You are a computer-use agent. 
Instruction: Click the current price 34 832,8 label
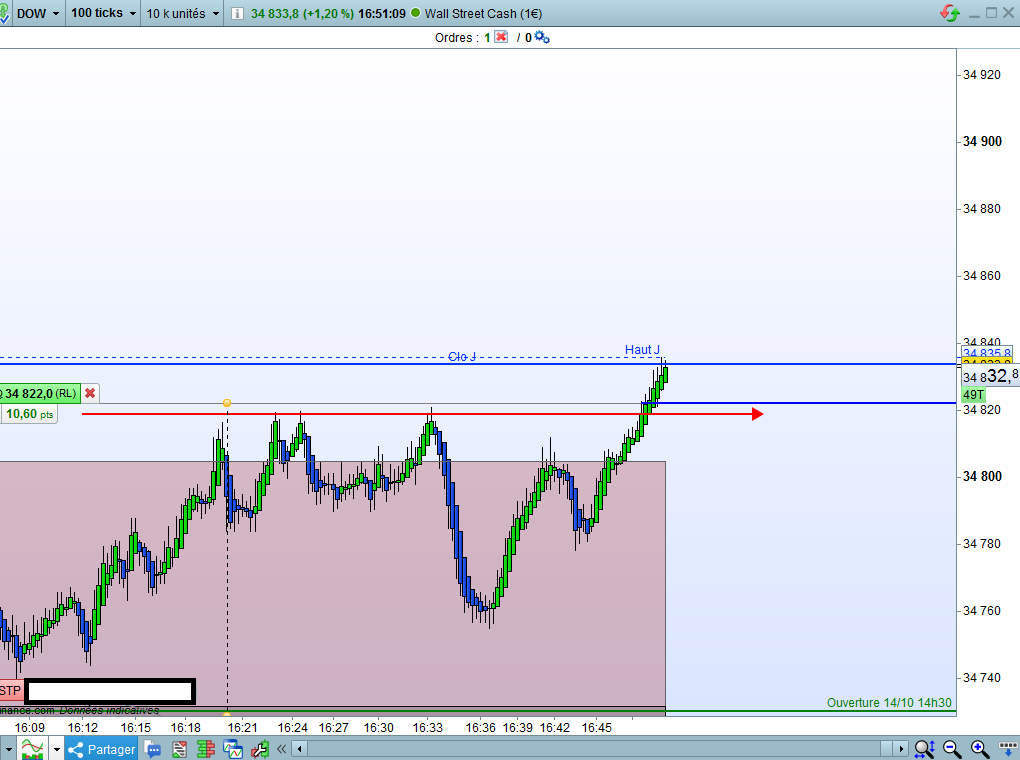pyautogui.click(x=990, y=376)
